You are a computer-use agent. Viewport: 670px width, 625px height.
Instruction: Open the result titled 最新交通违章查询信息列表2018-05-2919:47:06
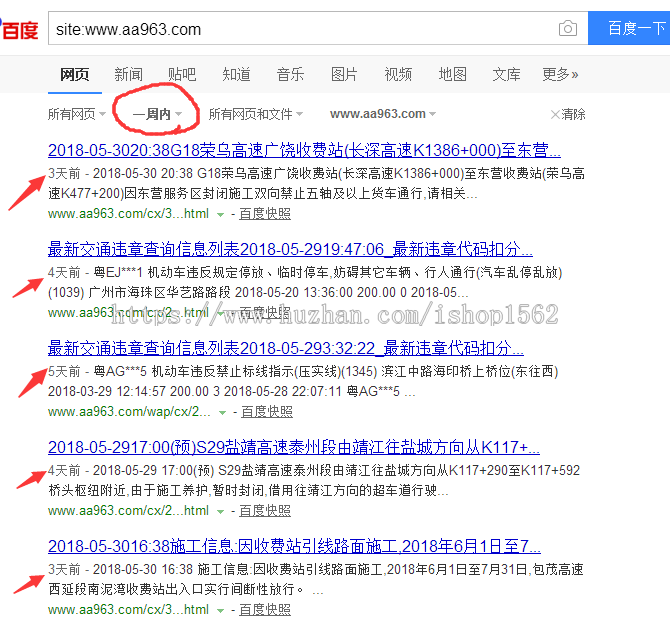tap(290, 249)
